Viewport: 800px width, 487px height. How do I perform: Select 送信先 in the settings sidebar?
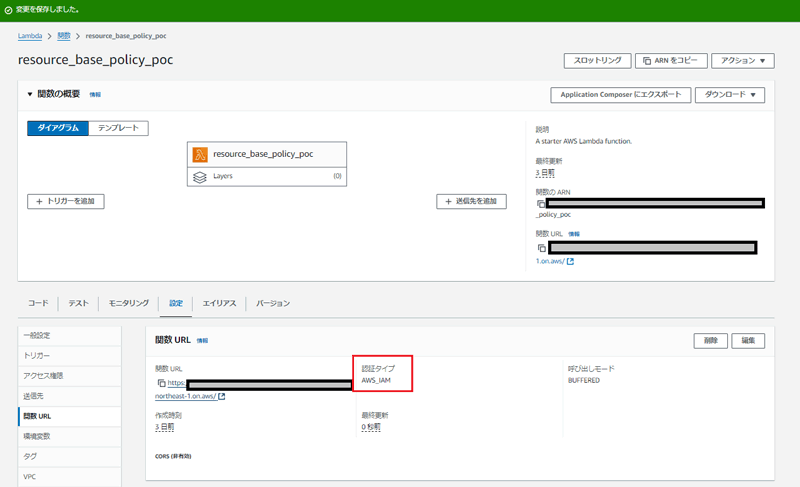[70, 396]
